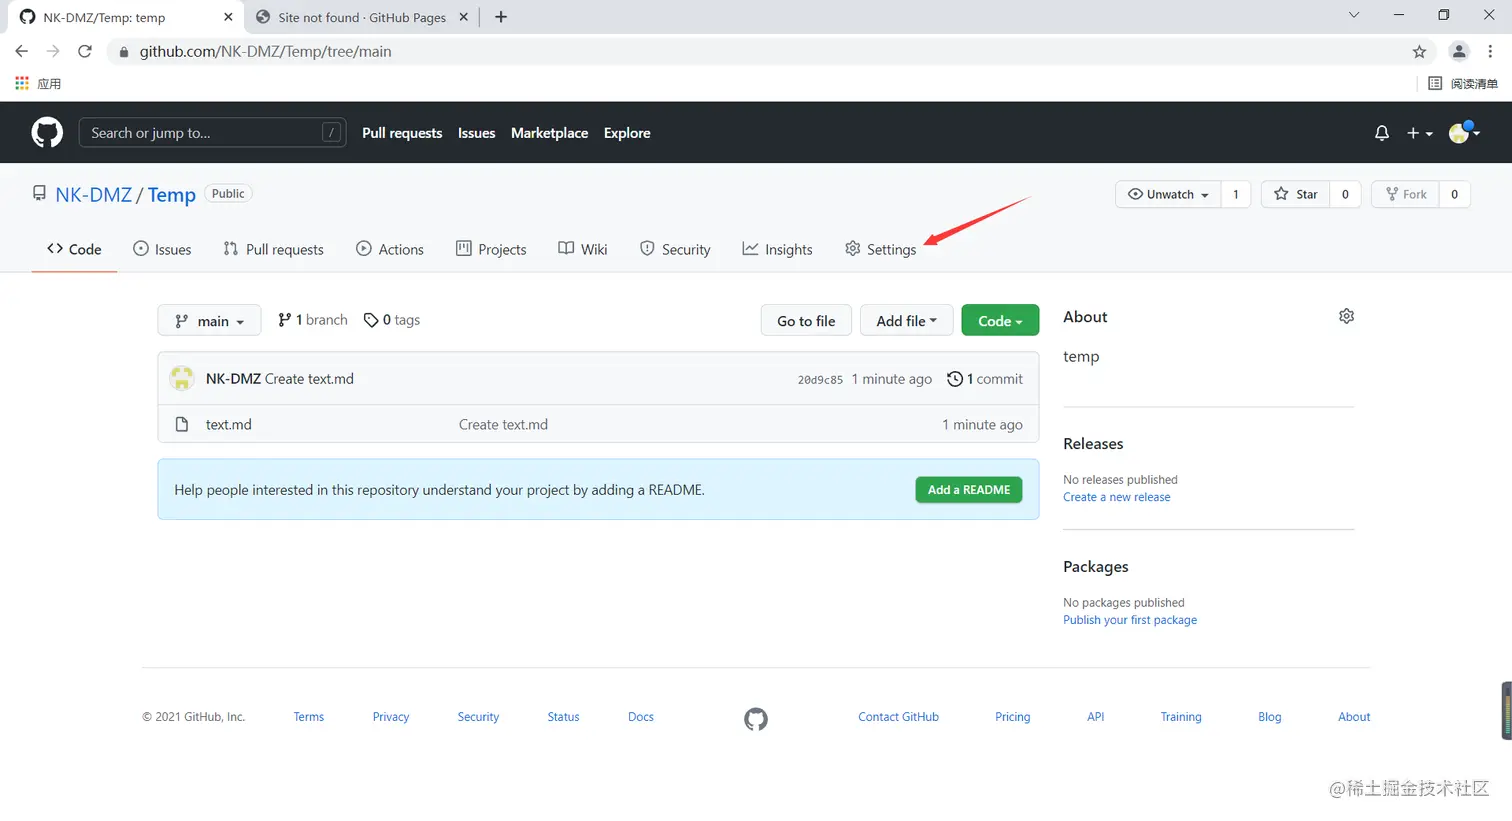The height and width of the screenshot is (821, 1512).
Task: Click Publish your first package link
Action: (x=1130, y=620)
